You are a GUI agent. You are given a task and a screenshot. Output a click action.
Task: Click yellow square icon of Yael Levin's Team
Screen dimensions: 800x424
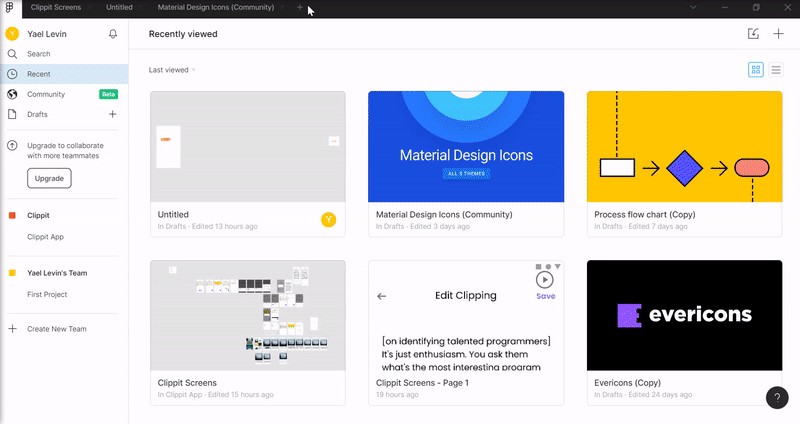[12, 273]
